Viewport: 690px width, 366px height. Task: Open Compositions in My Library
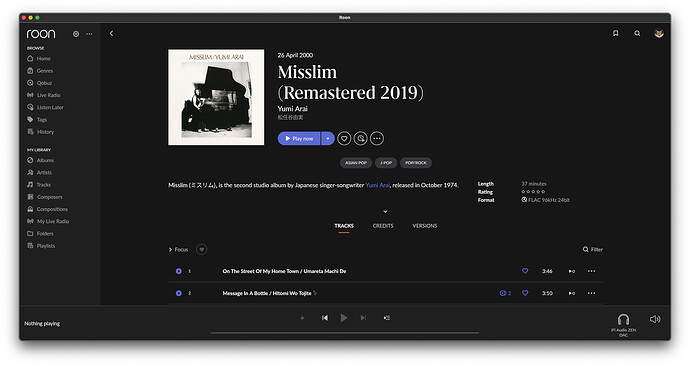click(x=47, y=209)
